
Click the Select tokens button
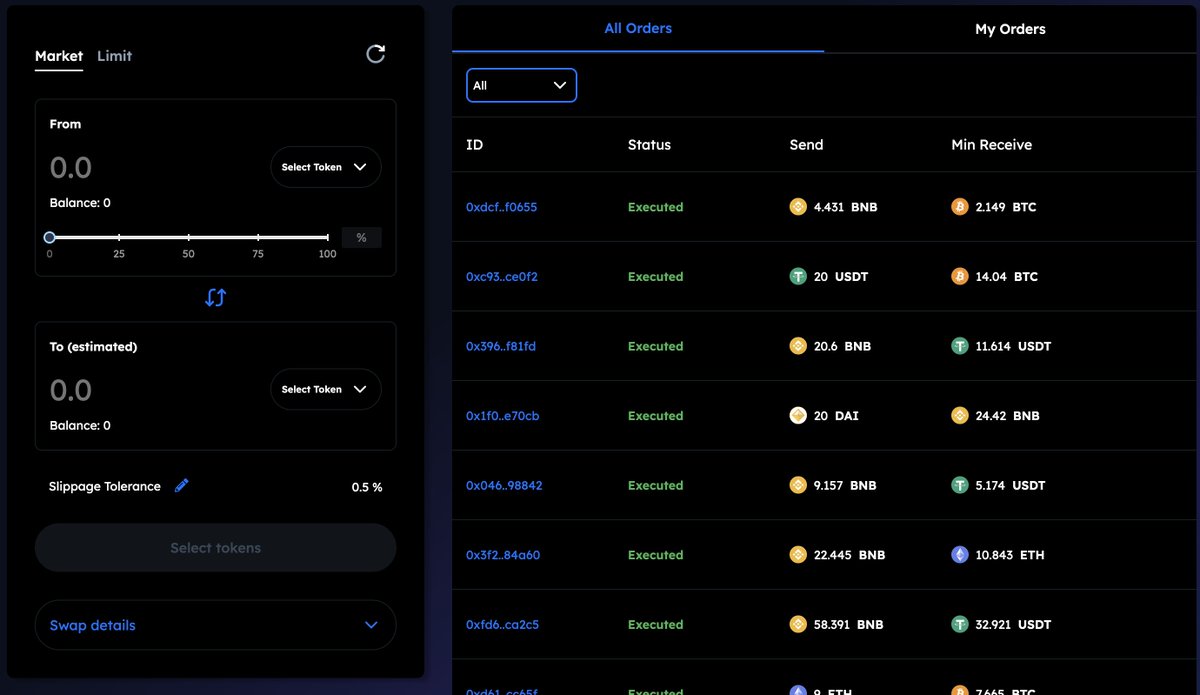click(x=215, y=547)
